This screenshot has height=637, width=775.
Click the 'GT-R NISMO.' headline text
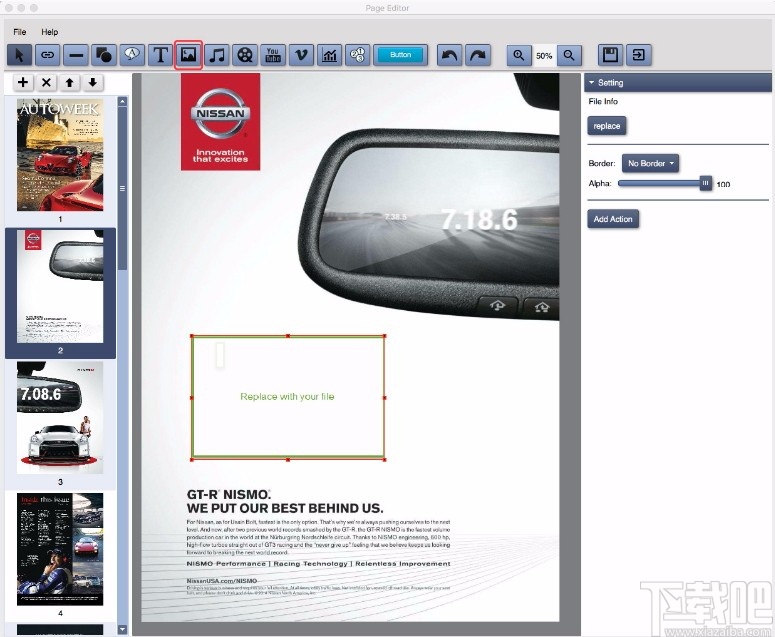point(229,494)
